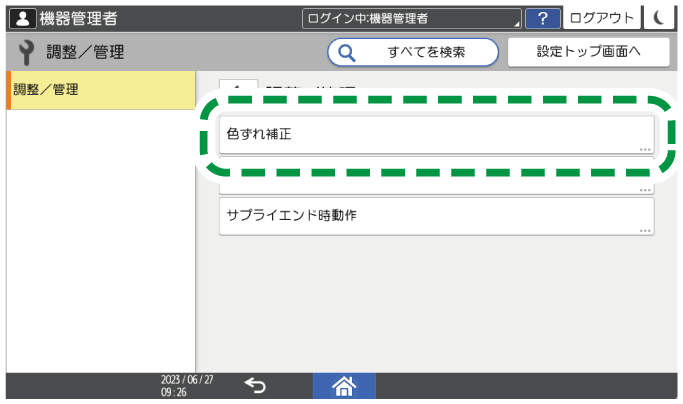The height and width of the screenshot is (404, 683).
Task: Open the ログイン中:機器管理者 login status dropdown
Action: tap(412, 19)
